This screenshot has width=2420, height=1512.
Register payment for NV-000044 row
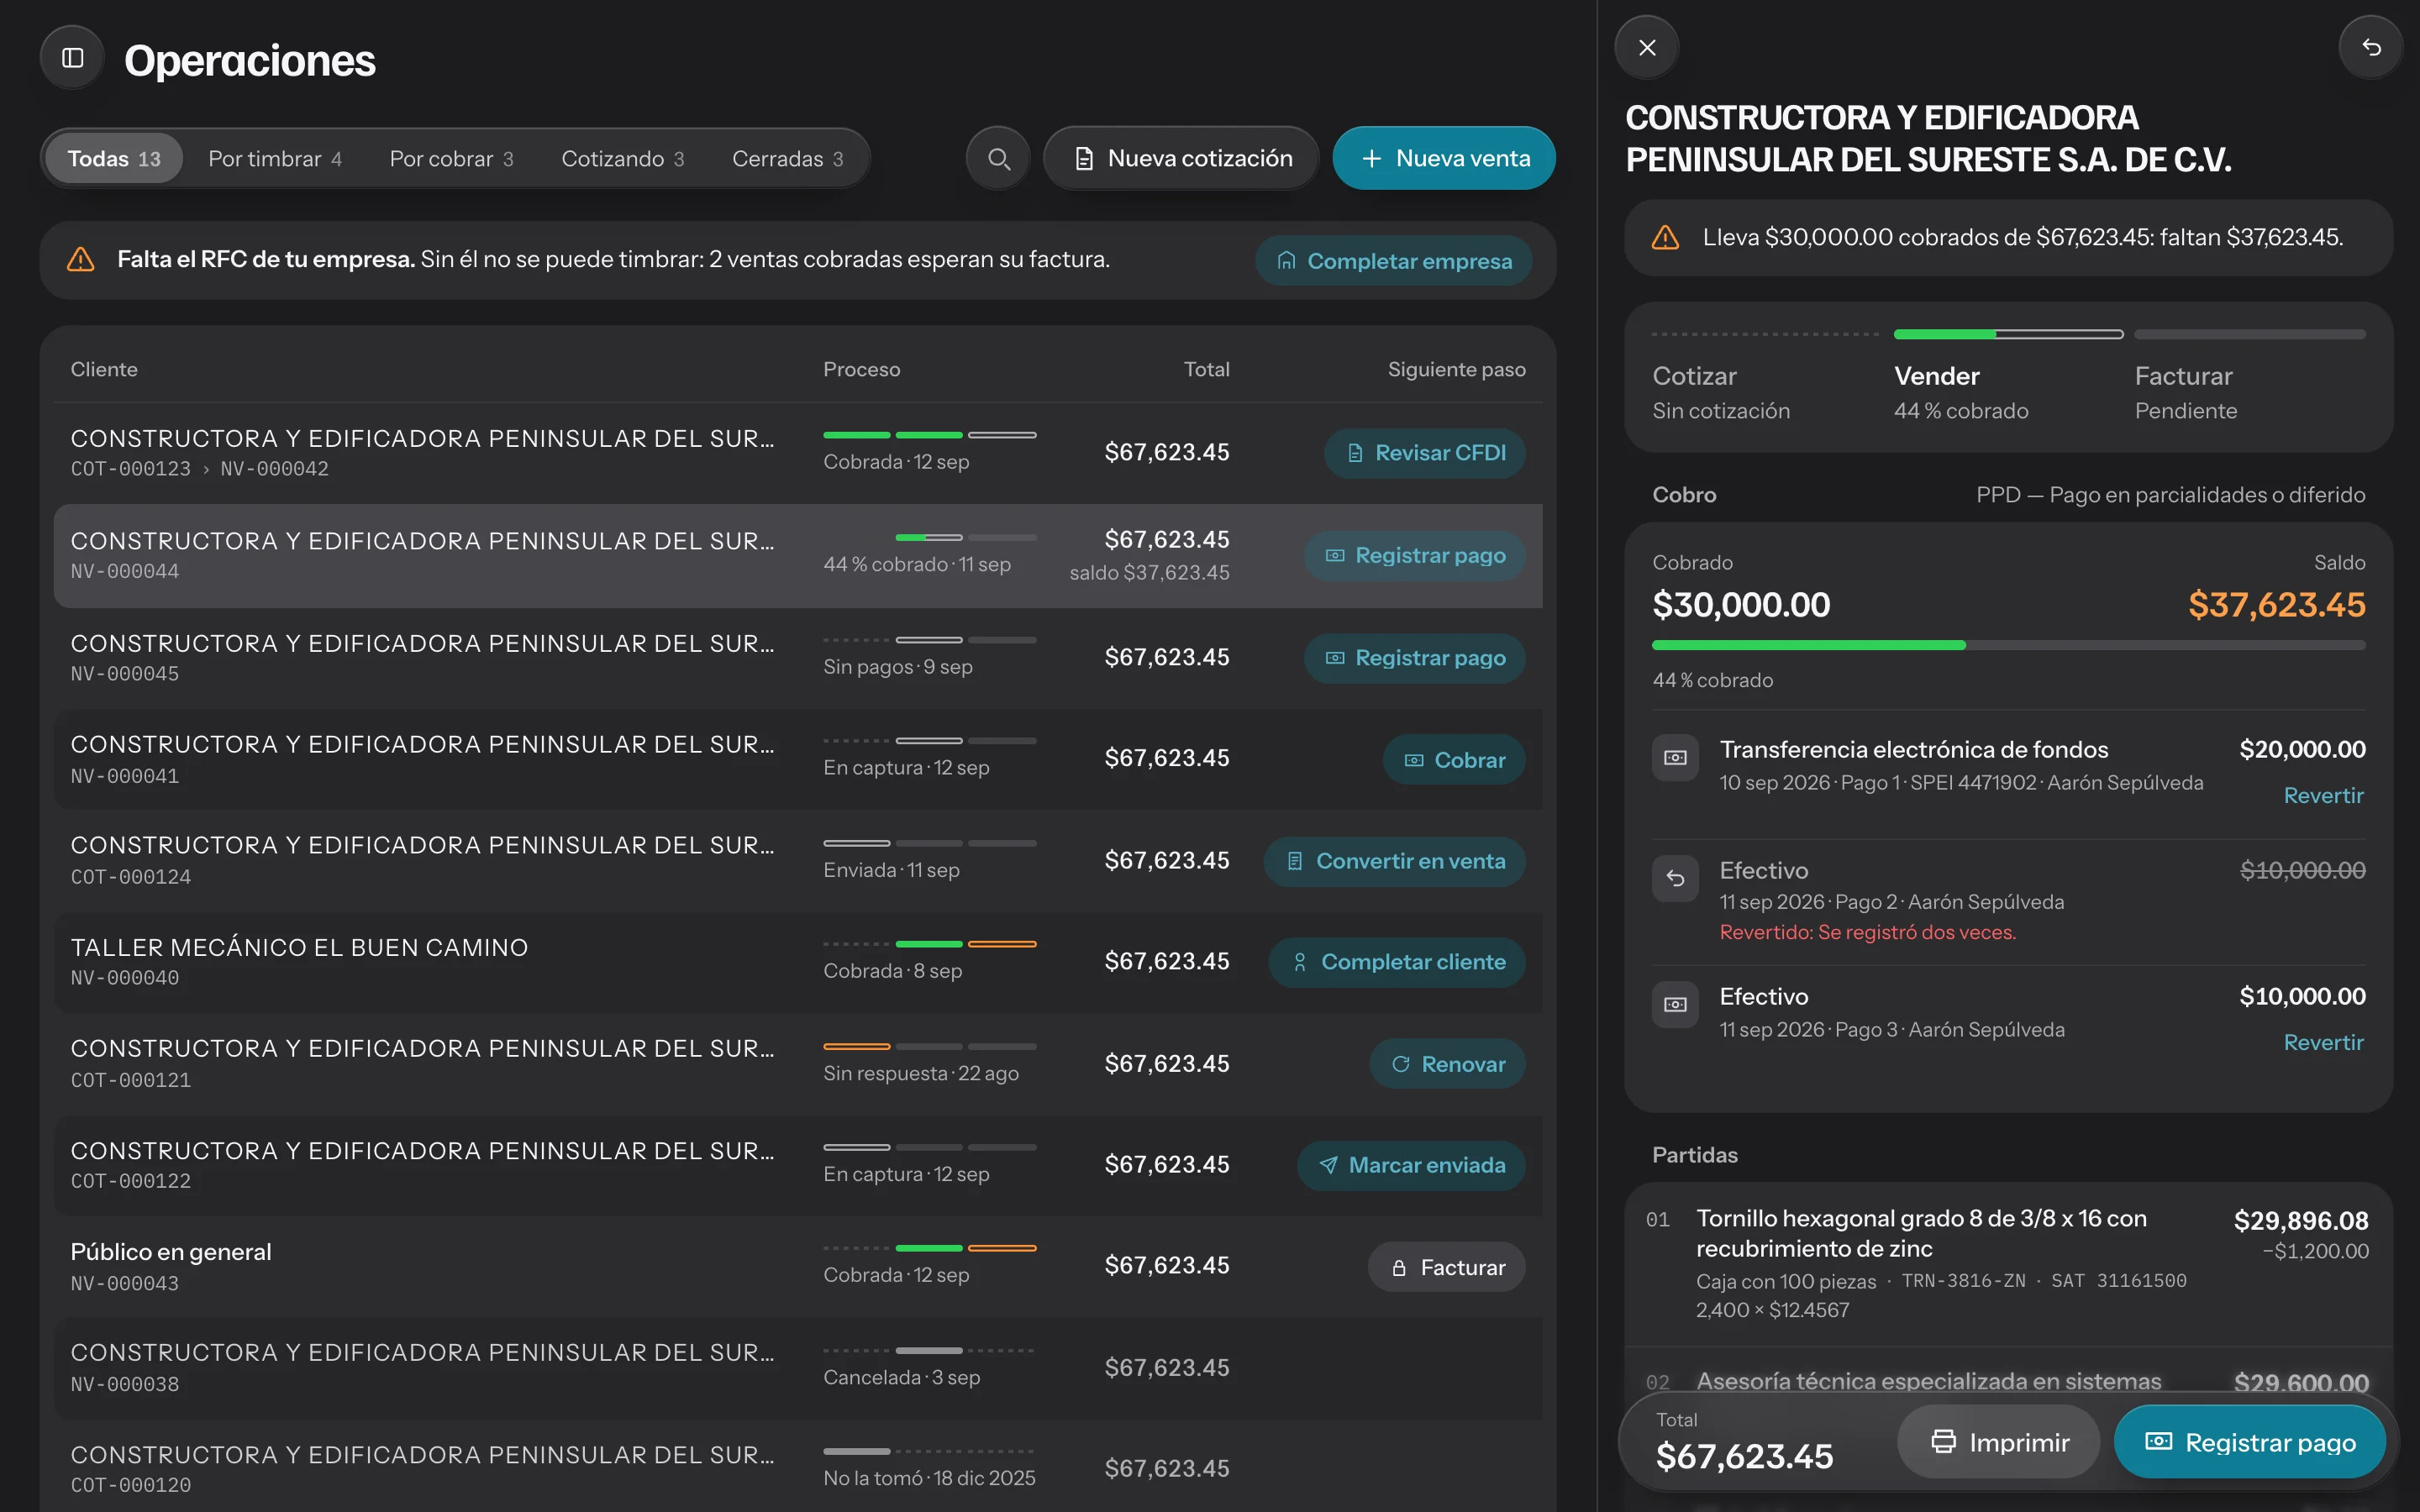(x=1415, y=556)
